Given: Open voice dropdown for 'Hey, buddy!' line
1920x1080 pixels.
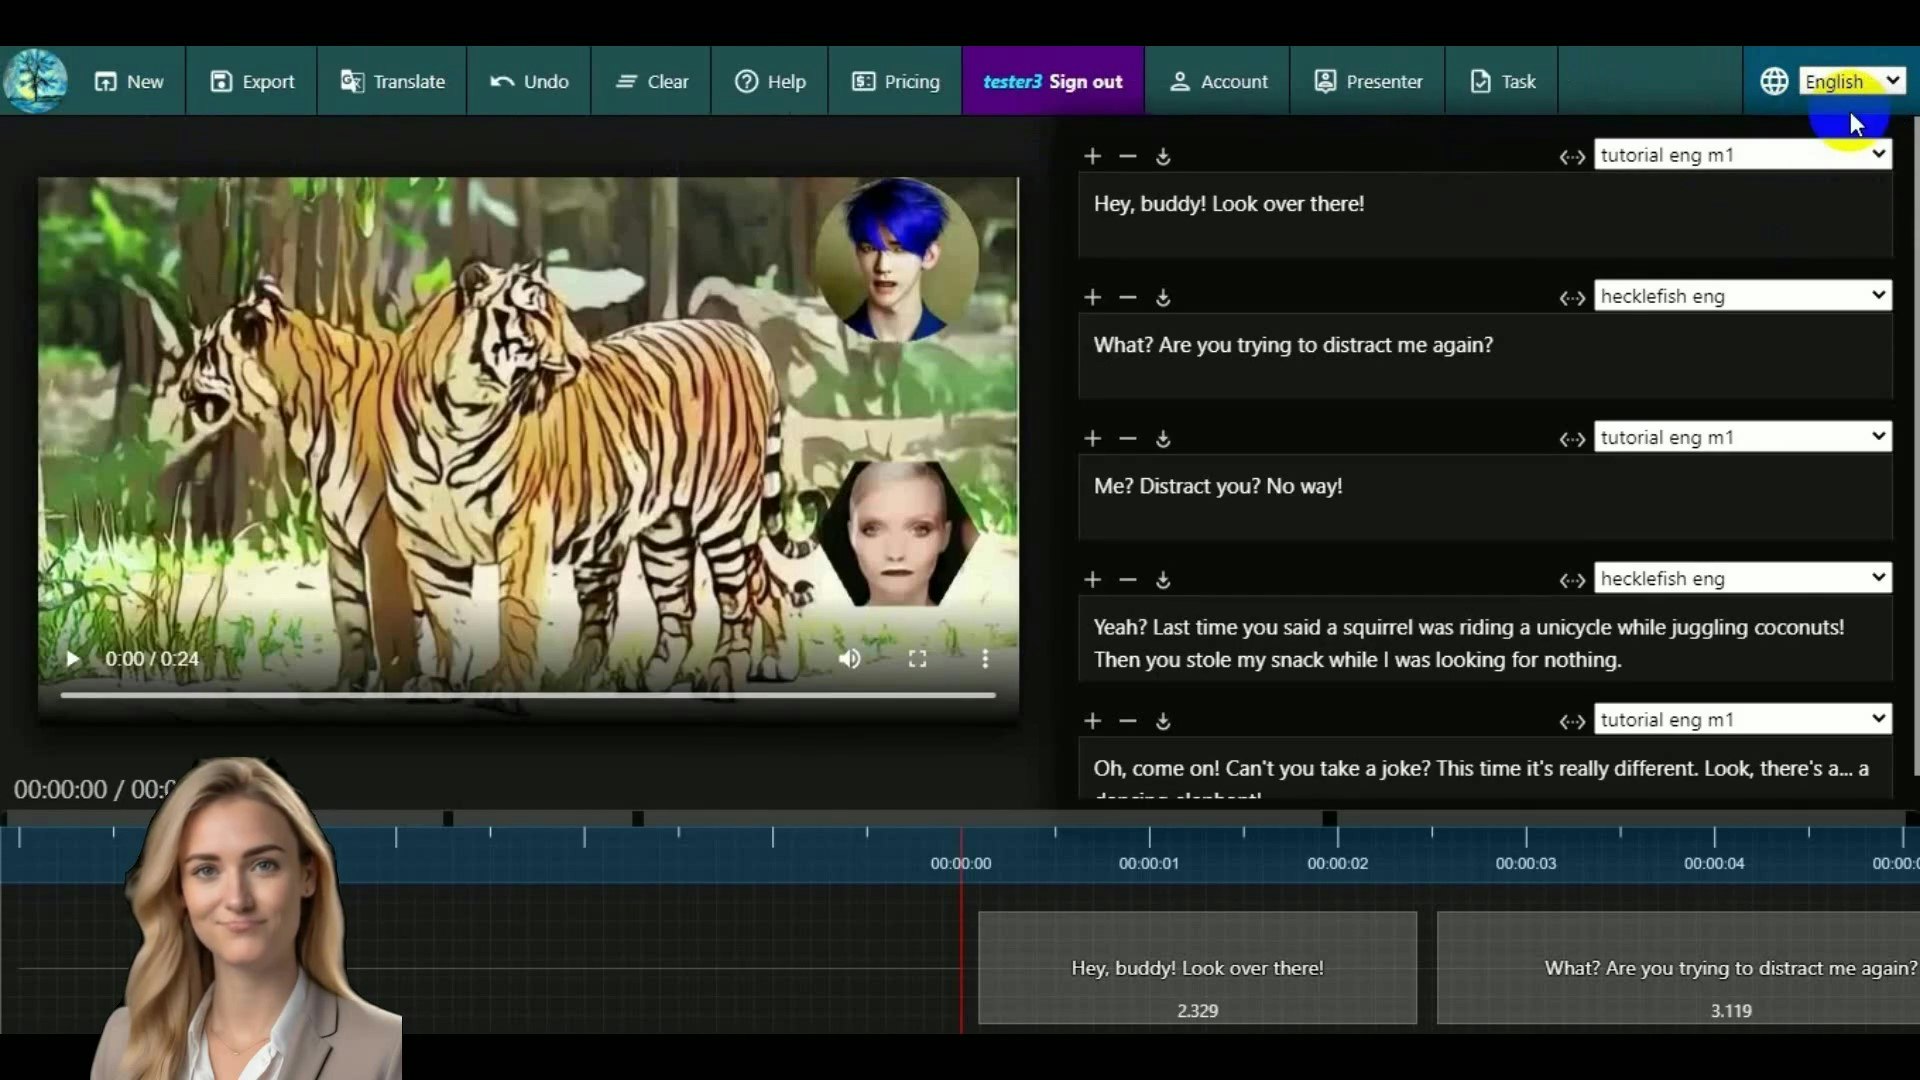Looking at the screenshot, I should pyautogui.click(x=1742, y=155).
